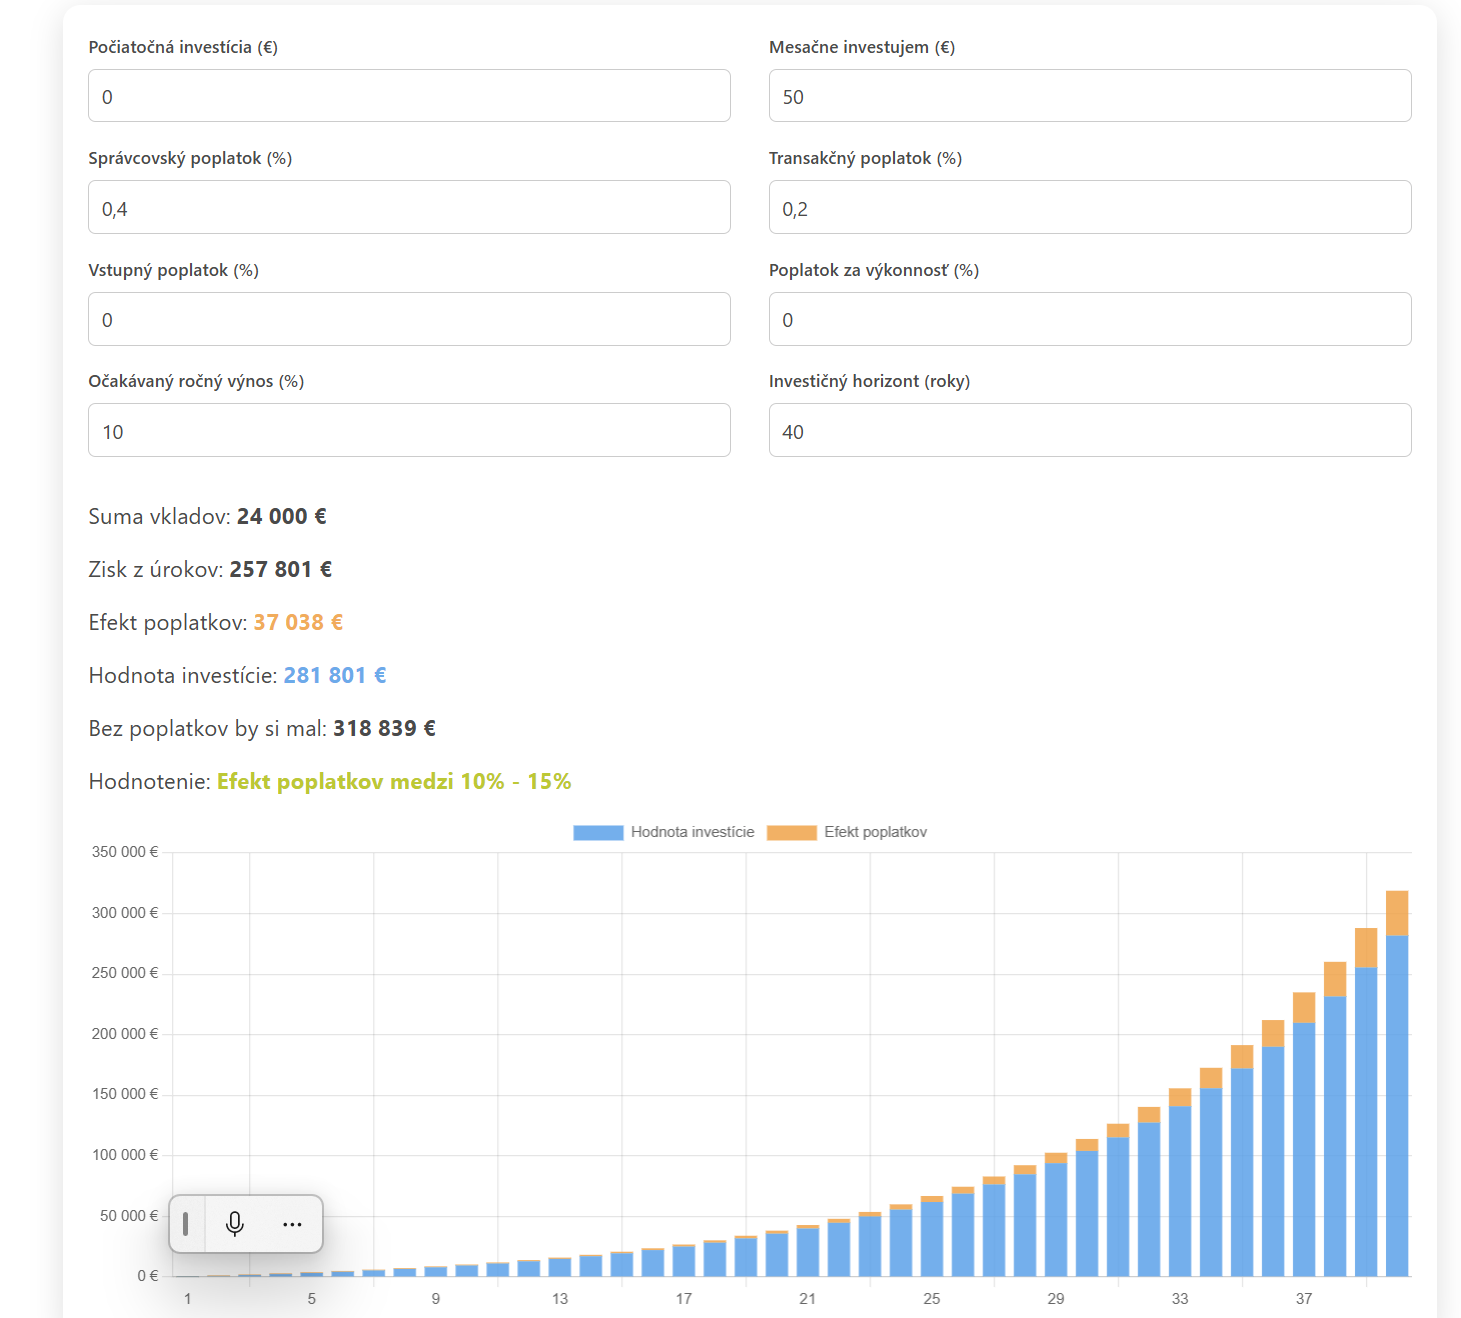1461x1318 pixels.
Task: Click the blue Hodnota investície legend swatch
Action: [x=598, y=833]
